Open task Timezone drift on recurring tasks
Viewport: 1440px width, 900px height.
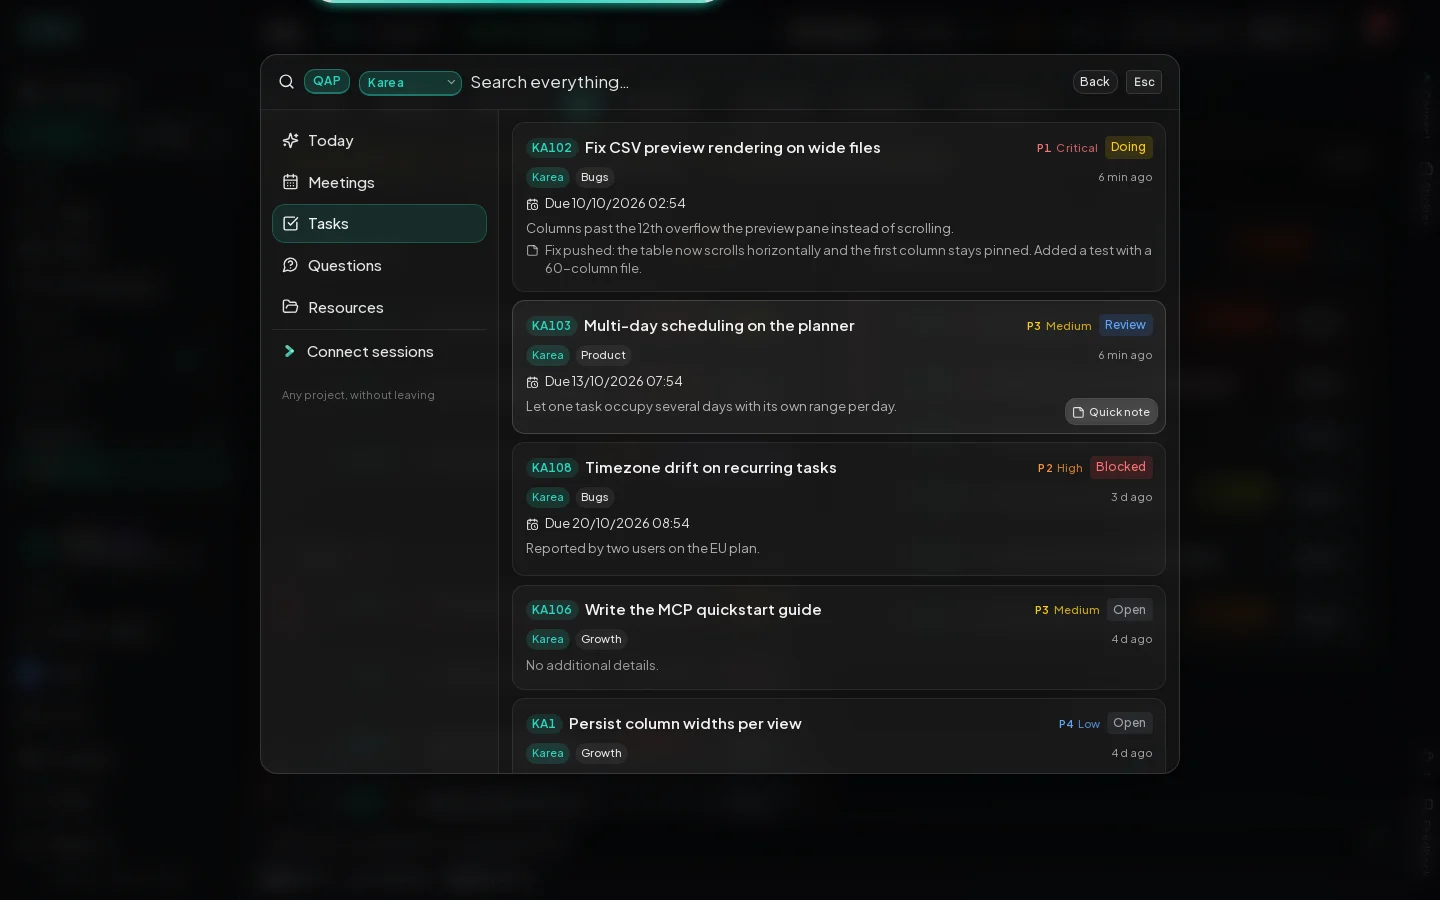[x=710, y=468]
